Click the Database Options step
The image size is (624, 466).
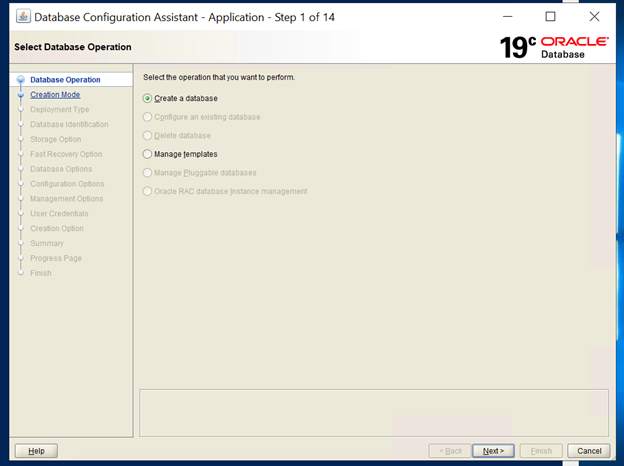(61, 169)
